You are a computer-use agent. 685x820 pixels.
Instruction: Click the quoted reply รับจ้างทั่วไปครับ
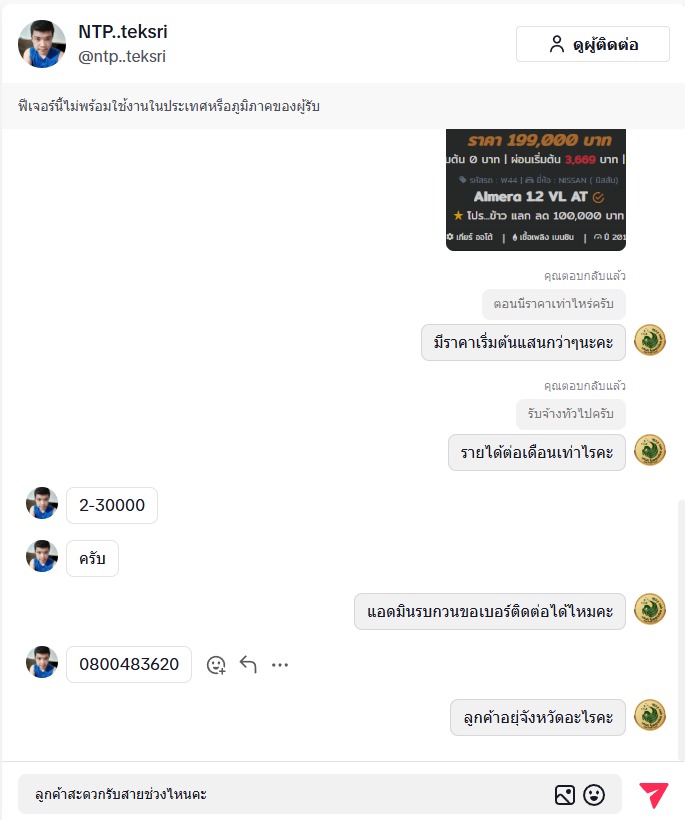pyautogui.click(x=570, y=414)
